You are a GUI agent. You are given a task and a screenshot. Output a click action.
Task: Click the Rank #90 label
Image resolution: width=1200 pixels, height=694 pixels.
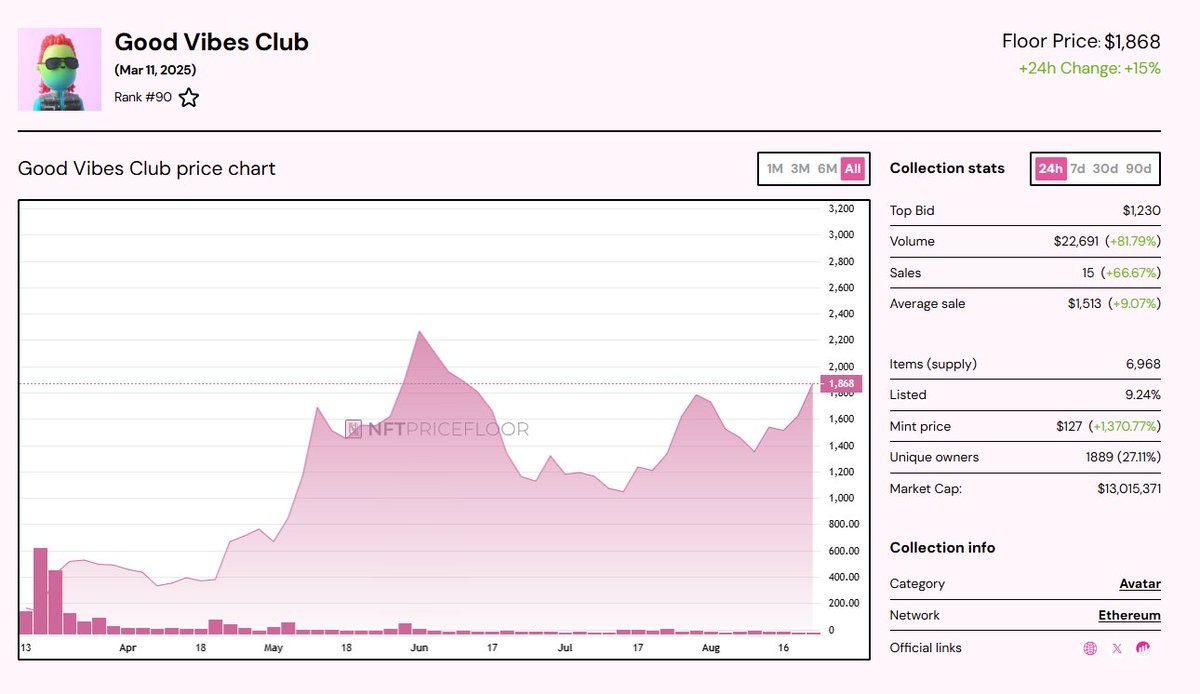click(x=143, y=98)
